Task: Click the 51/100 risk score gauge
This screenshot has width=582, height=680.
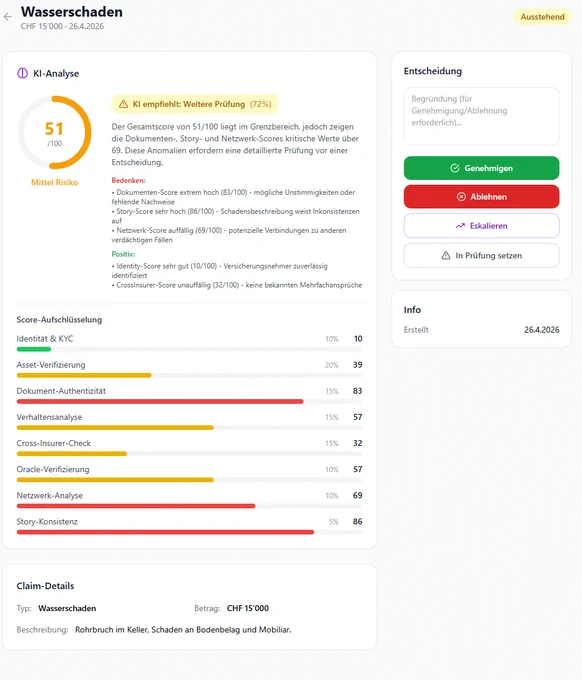Action: click(x=55, y=132)
